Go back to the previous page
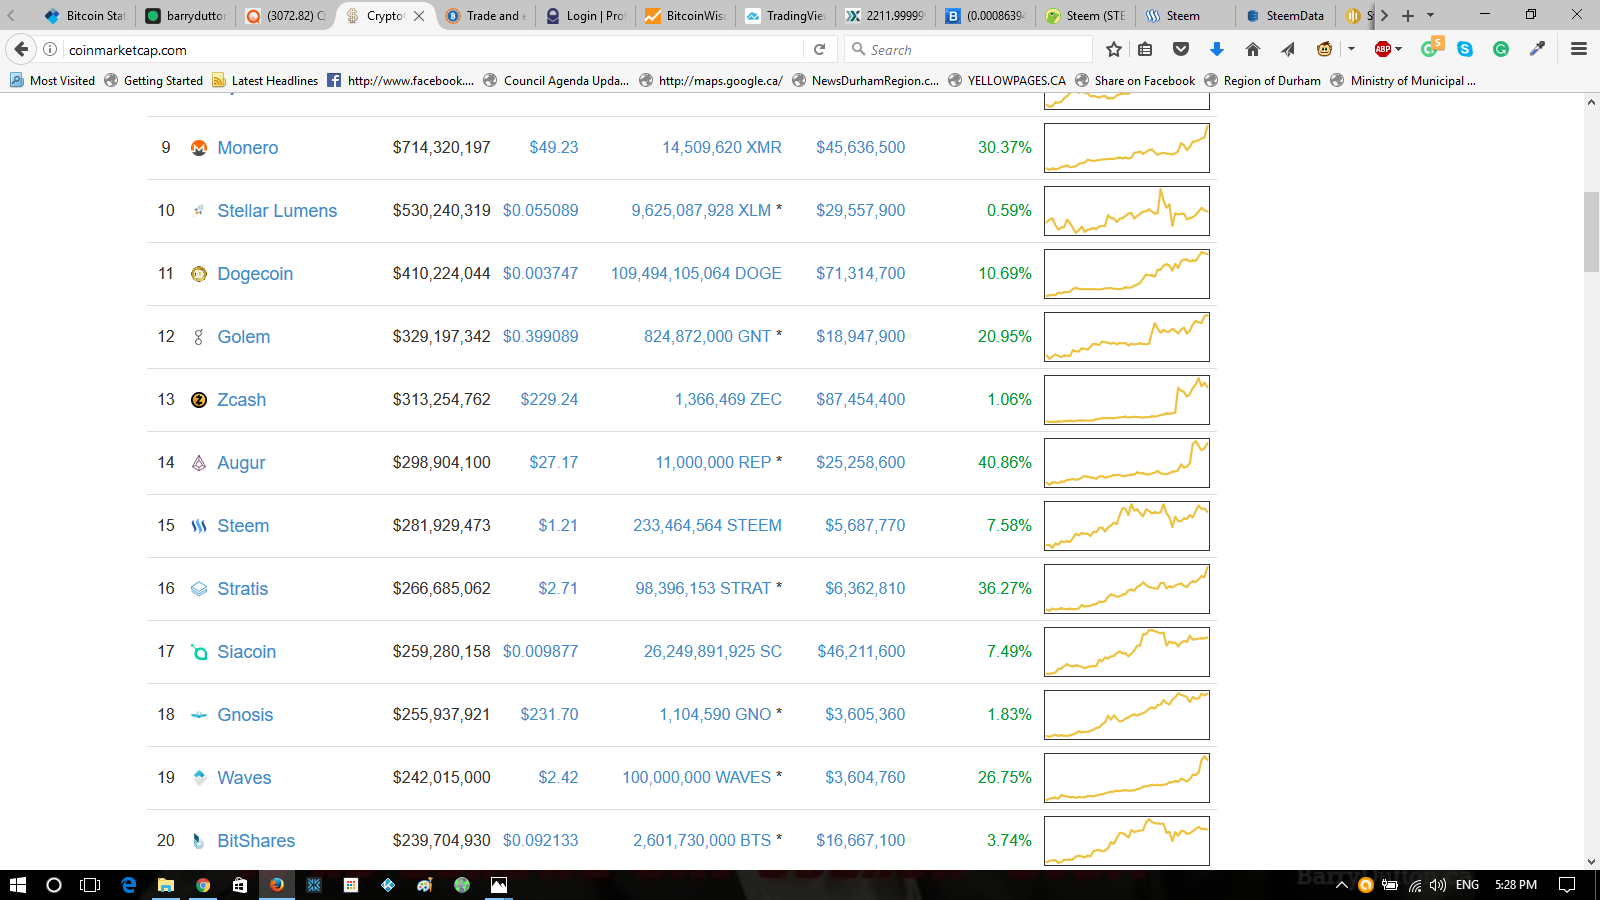Screen dimensions: 1600x900 coord(21,49)
